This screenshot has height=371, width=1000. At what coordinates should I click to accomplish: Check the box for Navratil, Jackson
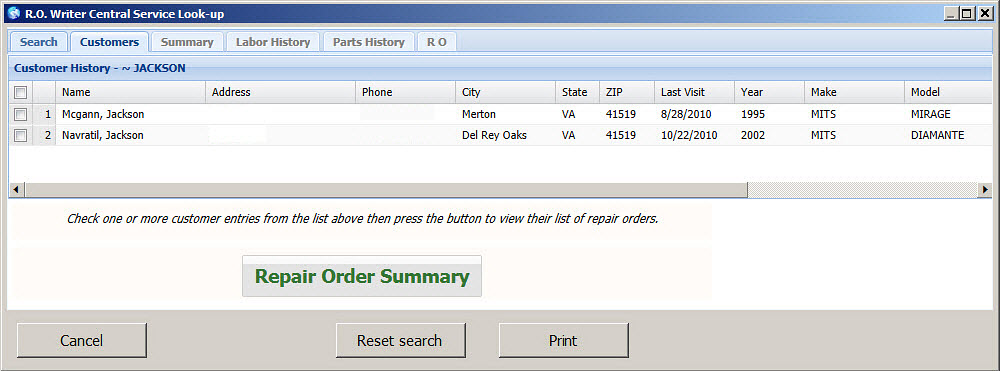tap(20, 135)
